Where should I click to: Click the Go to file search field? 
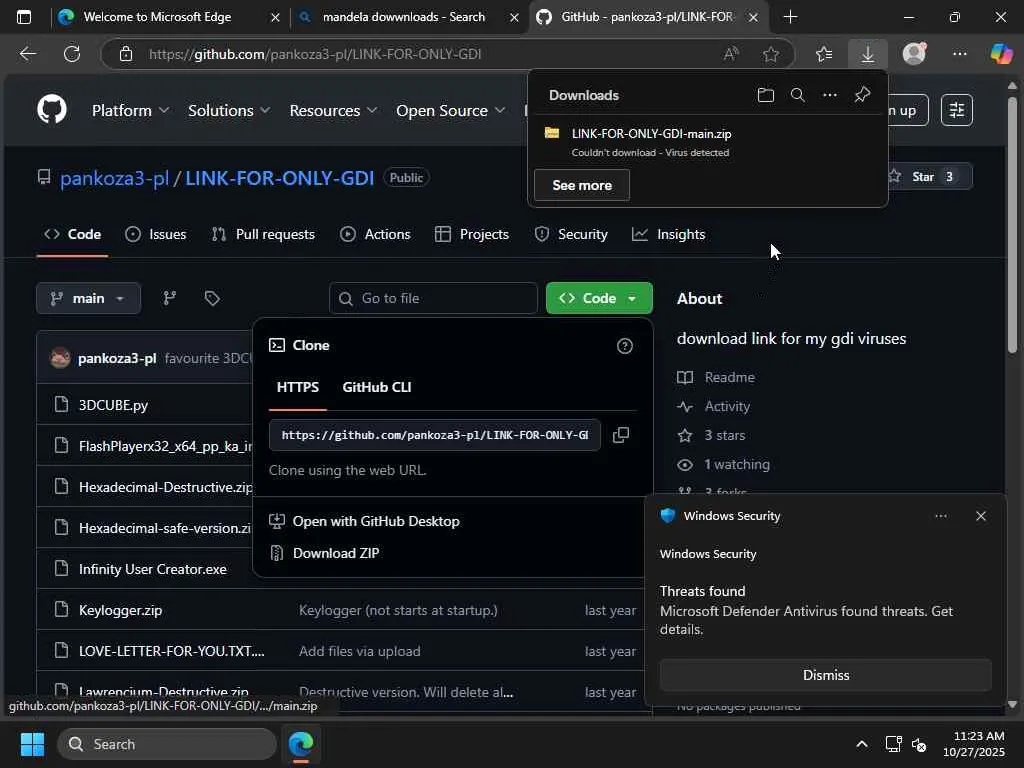(x=434, y=298)
